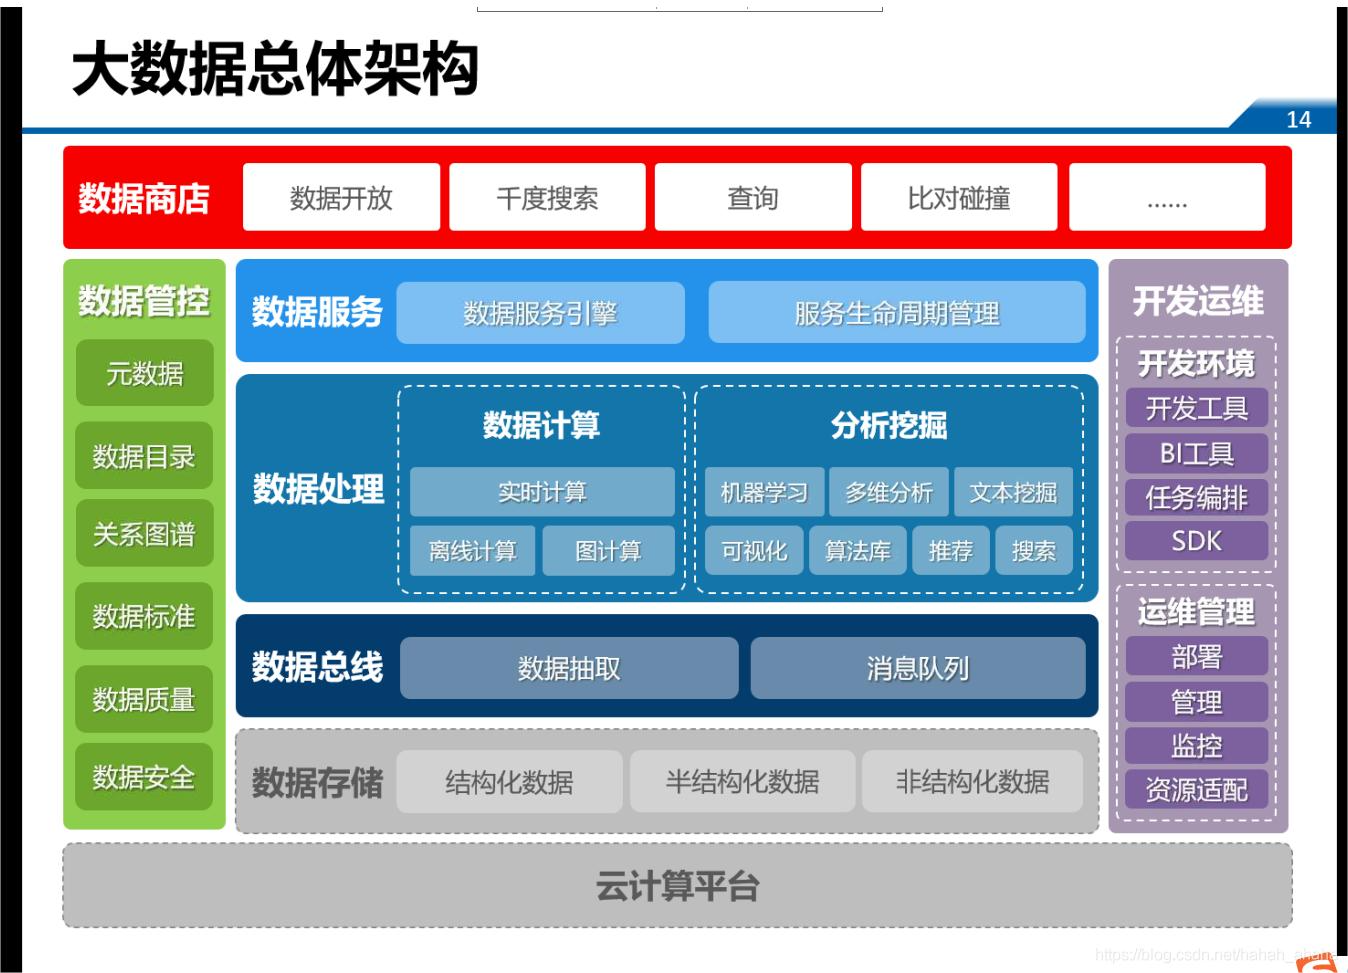Click the 消息队列 box
Screen dimensions: 1348x973
pos(918,668)
